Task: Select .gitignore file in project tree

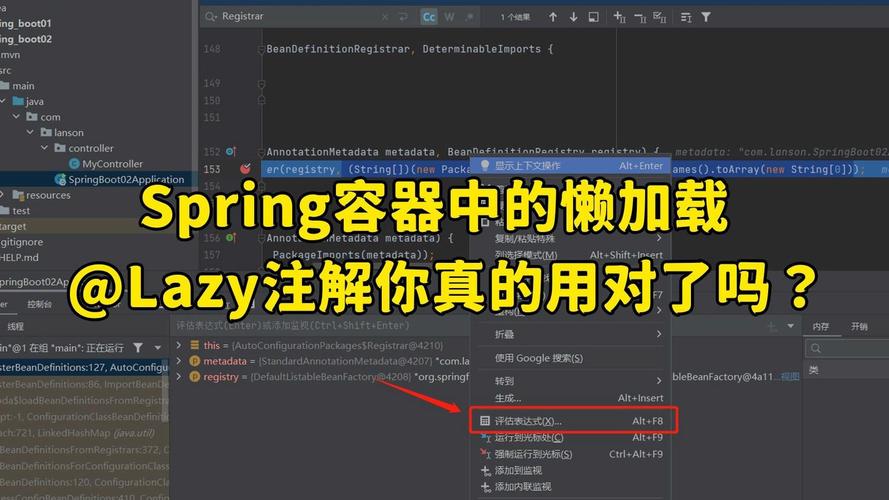Action: tap(22, 241)
